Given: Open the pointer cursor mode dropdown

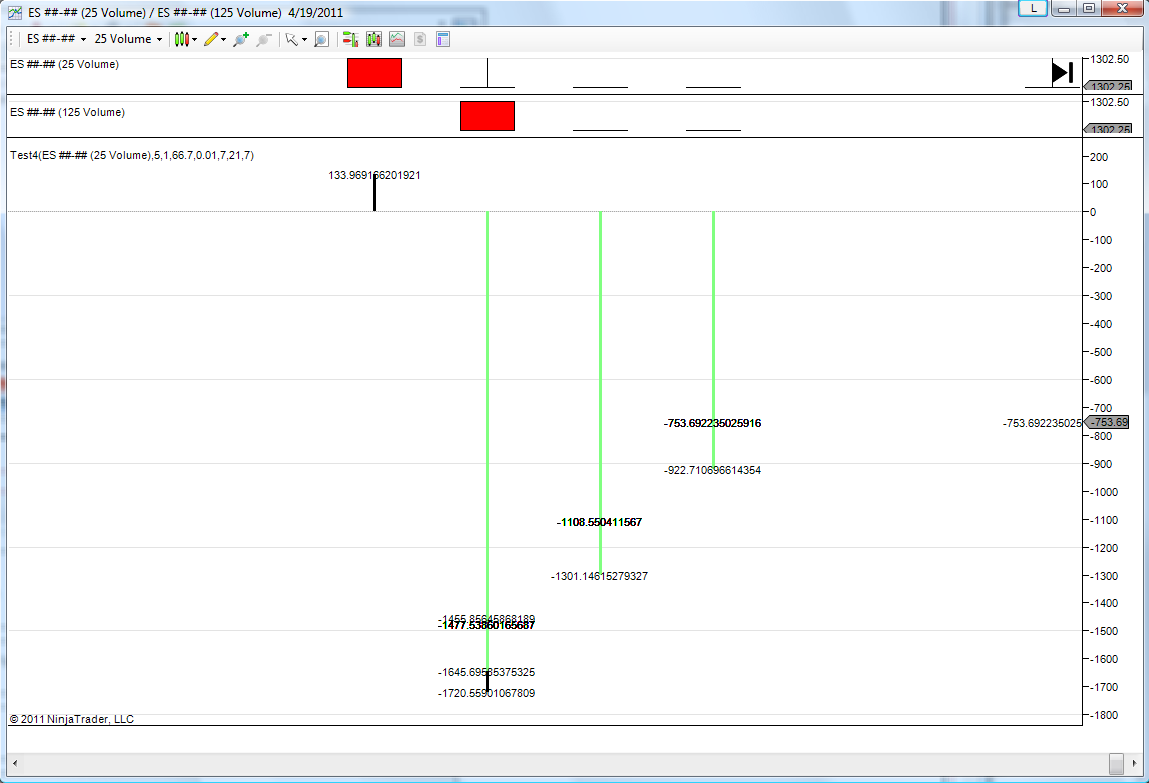Looking at the screenshot, I should click(295, 40).
